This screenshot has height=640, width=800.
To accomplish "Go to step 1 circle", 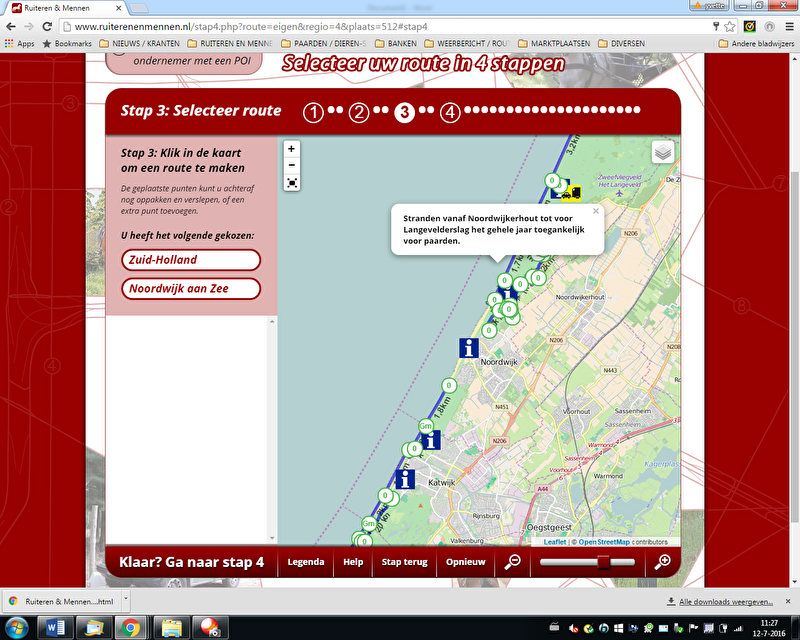I will point(314,112).
